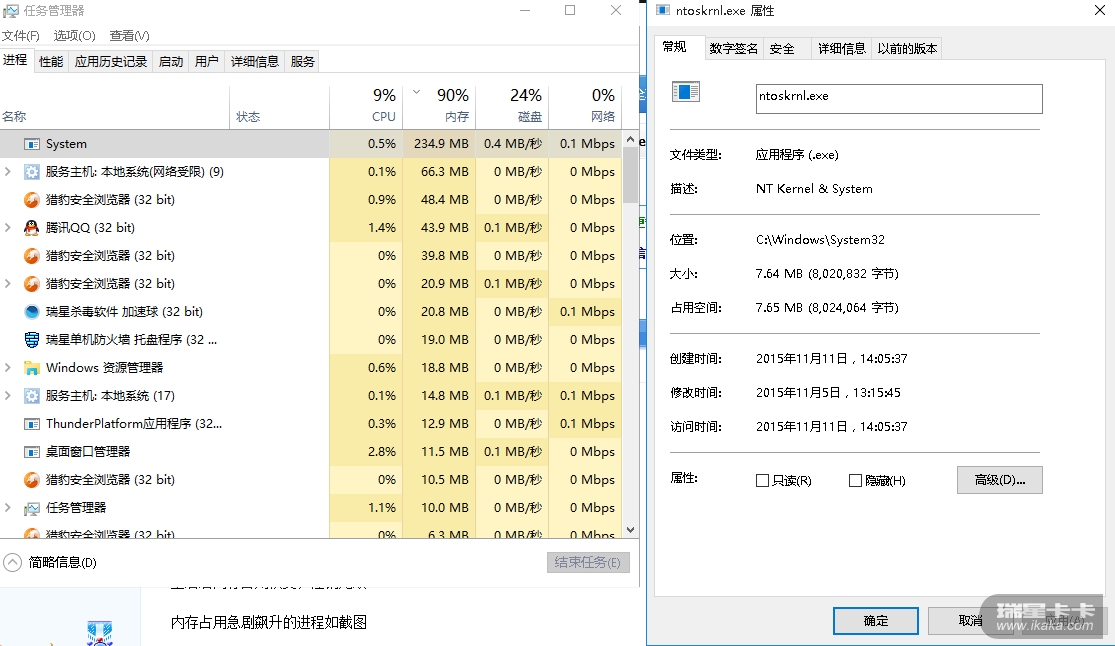Click the ntoskrnl.exe properties title bar icon

pos(663,10)
